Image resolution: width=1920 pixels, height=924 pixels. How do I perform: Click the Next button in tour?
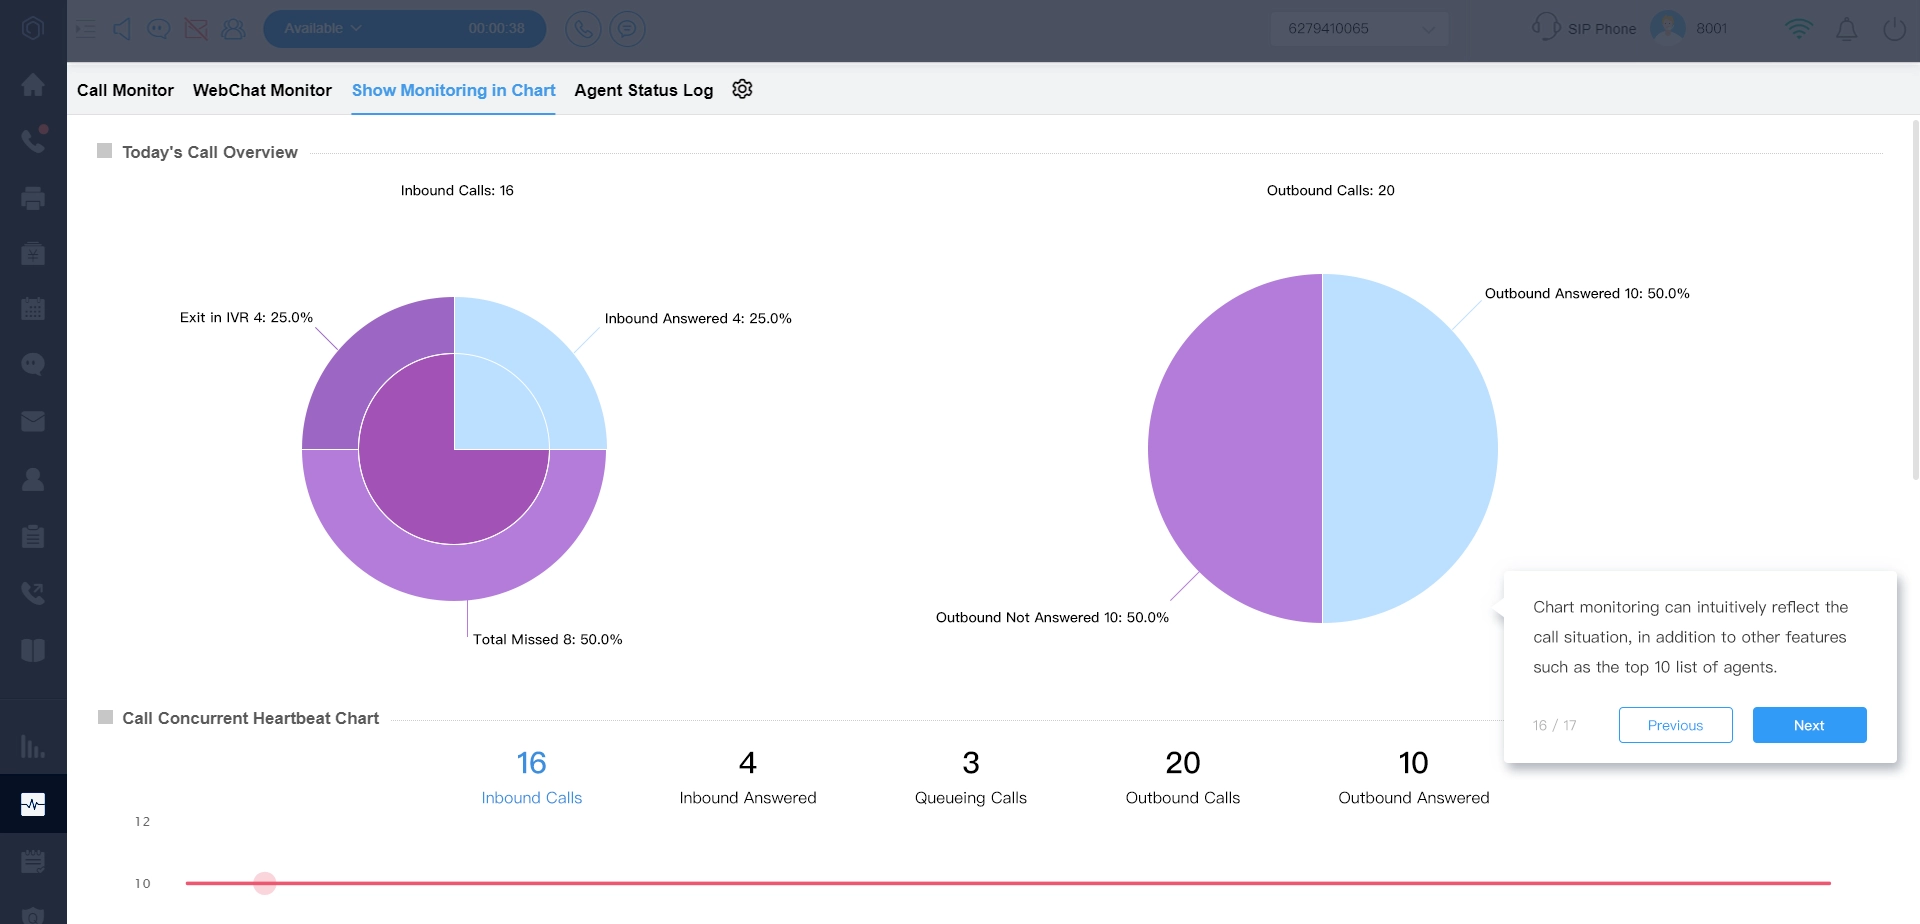pos(1808,725)
